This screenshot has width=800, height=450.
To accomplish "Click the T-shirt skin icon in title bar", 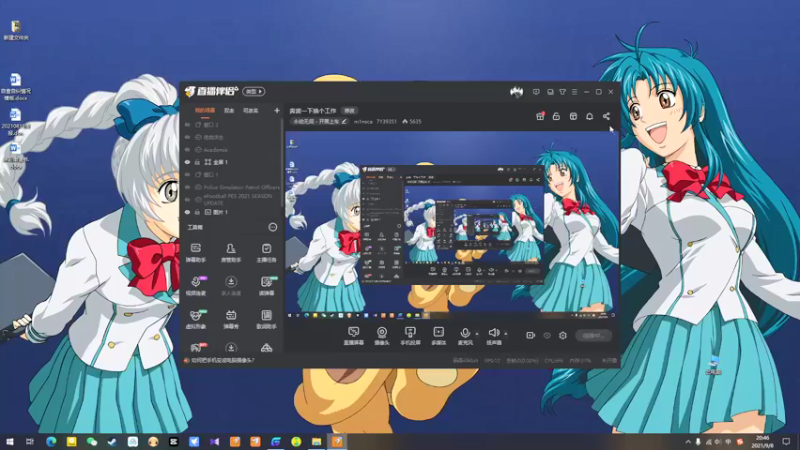I will (x=562, y=92).
